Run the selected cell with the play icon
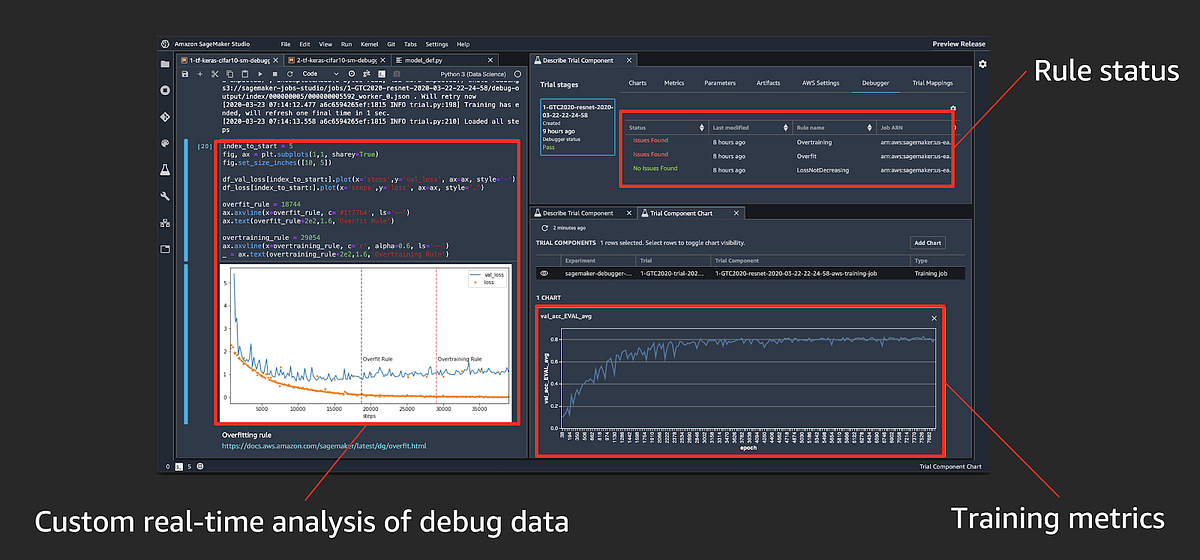The height and width of the screenshot is (560, 1200). pyautogui.click(x=260, y=74)
